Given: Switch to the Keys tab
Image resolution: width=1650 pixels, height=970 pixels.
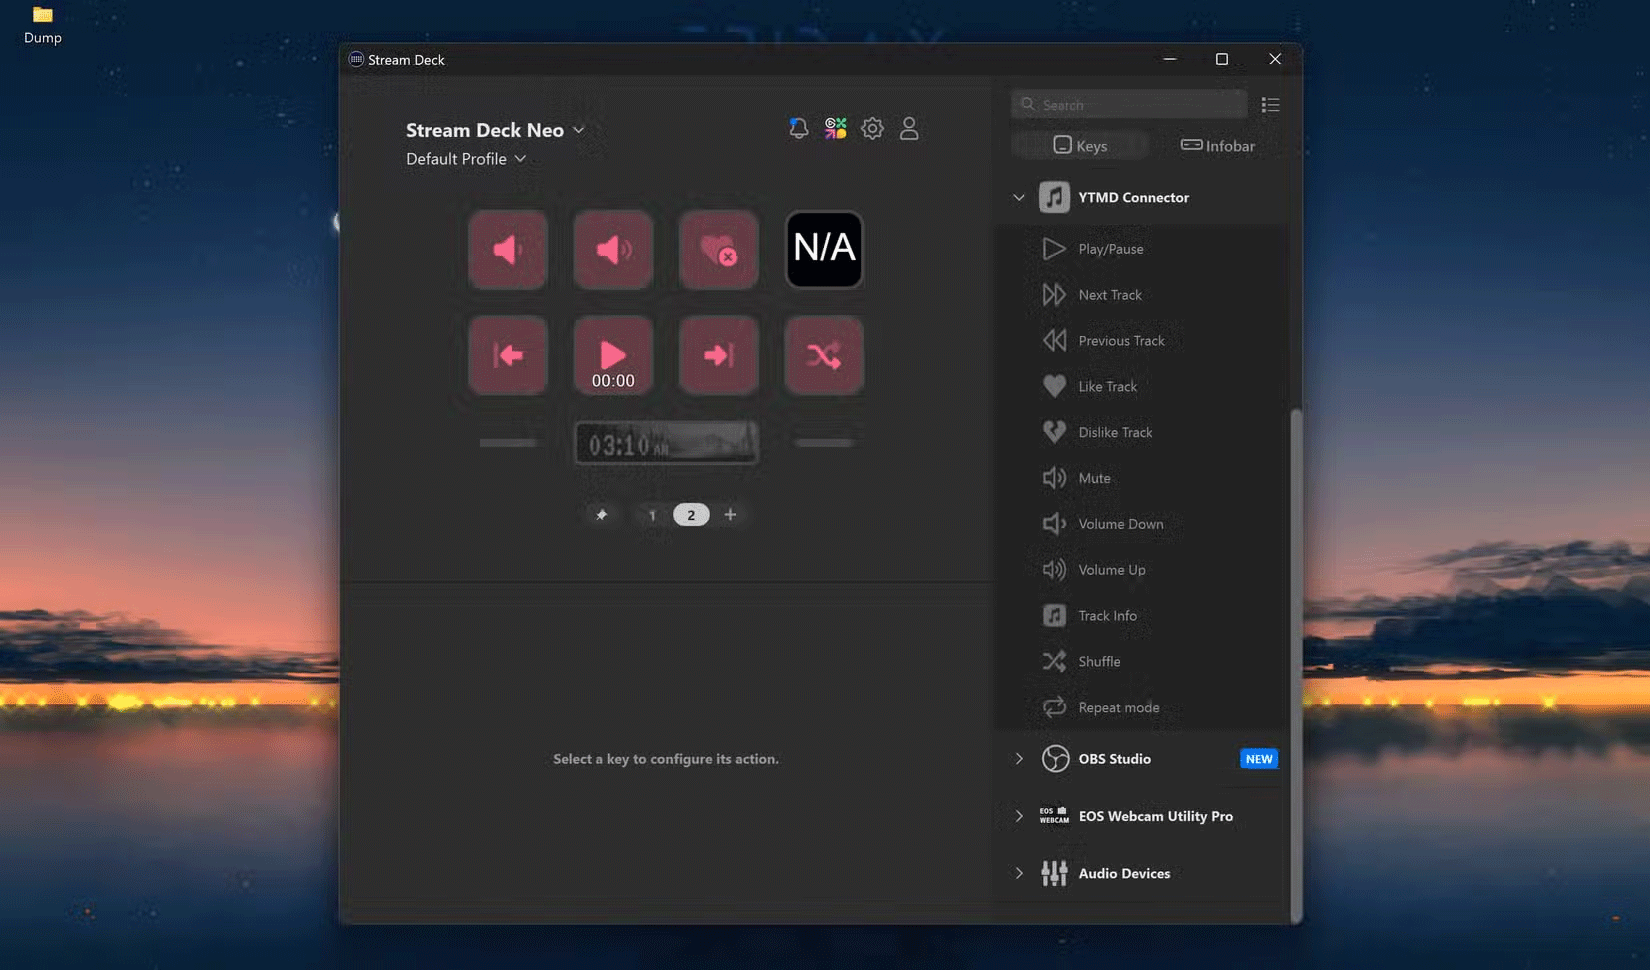Looking at the screenshot, I should pos(1079,145).
